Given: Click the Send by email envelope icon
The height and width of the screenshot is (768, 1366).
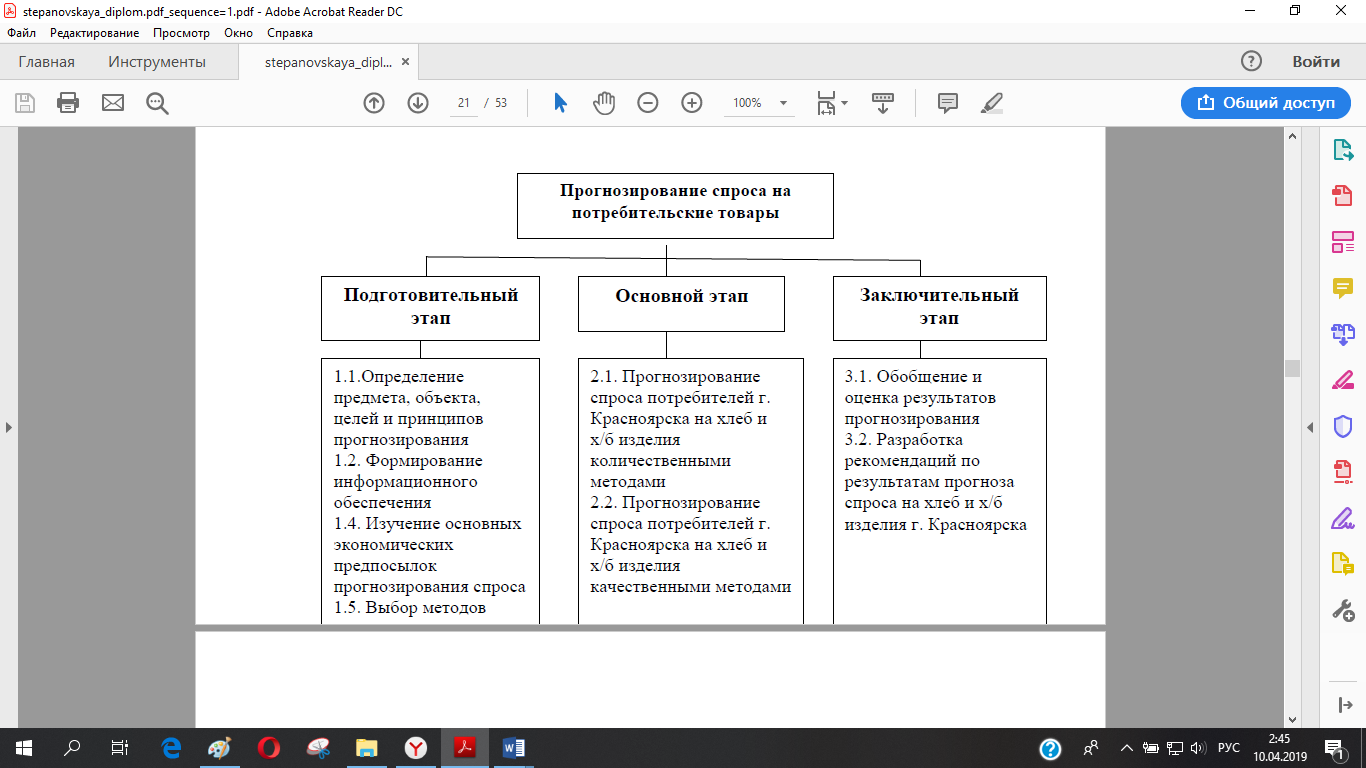Looking at the screenshot, I should 113,103.
